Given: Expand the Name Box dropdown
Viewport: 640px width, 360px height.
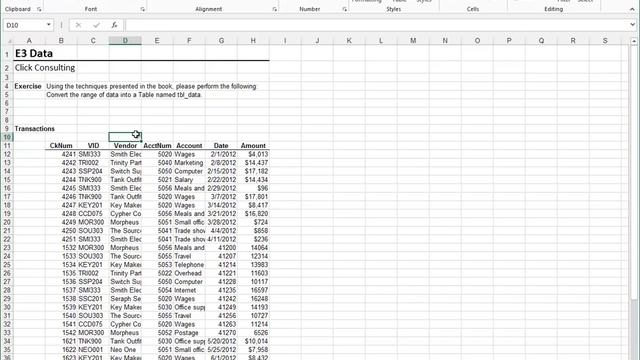Looking at the screenshot, I should point(49,25).
